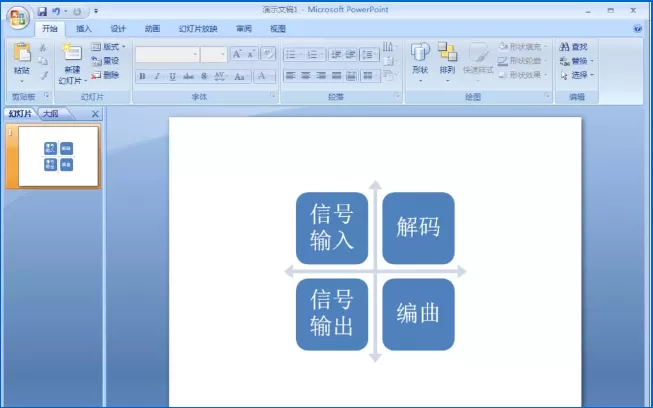Open the line spacing menu
Viewport: 653px width, 408px height.
tap(369, 55)
